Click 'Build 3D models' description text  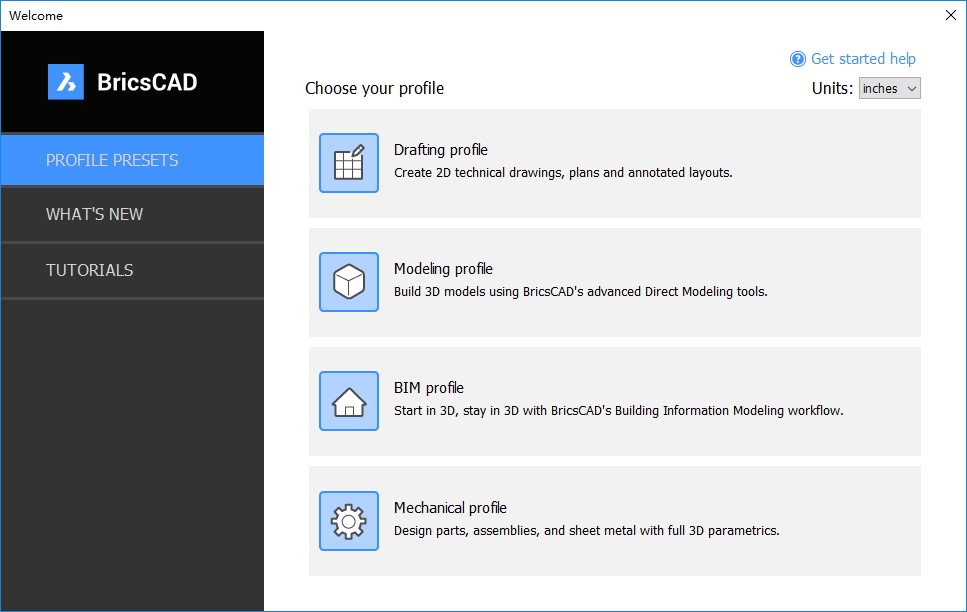pos(580,292)
